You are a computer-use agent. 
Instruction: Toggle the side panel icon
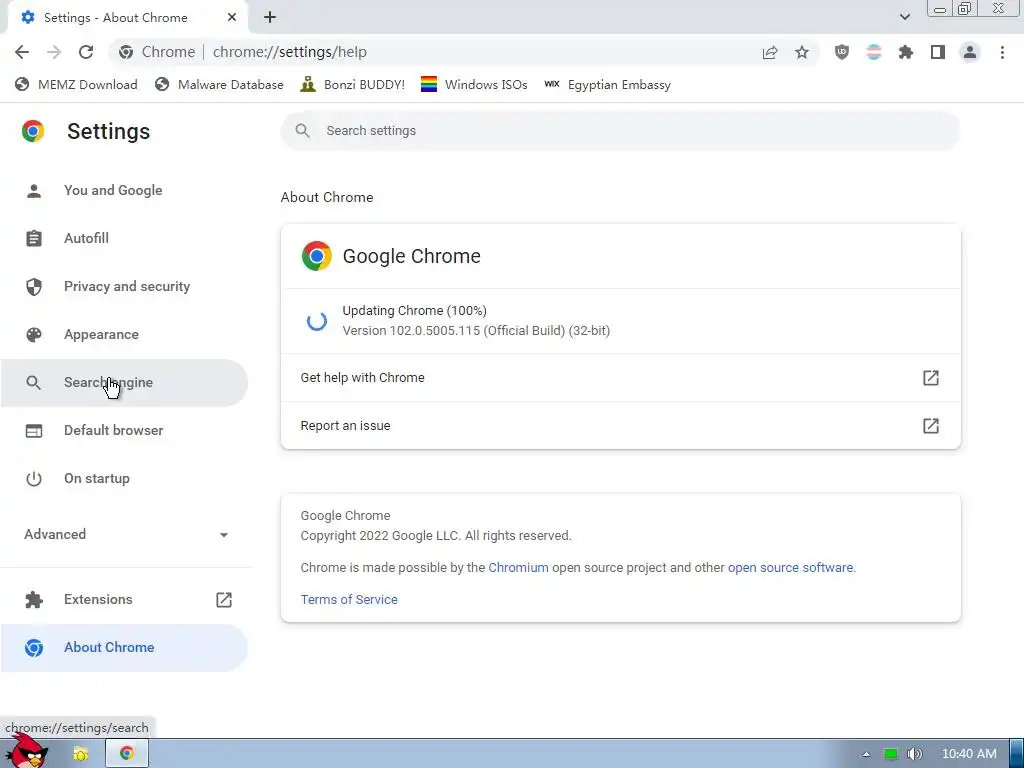(938, 52)
